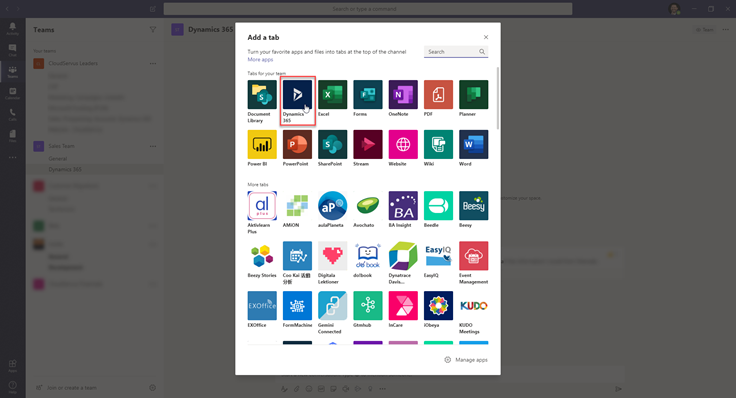The height and width of the screenshot is (398, 736).
Task: Pick the Avochato app icon
Action: tap(368, 206)
